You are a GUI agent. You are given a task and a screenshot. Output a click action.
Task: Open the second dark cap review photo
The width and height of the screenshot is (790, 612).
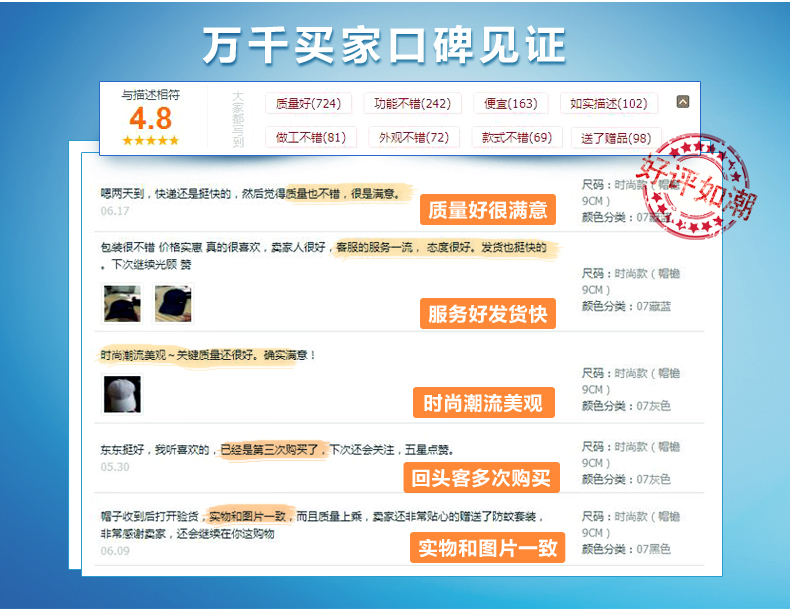[x=173, y=304]
